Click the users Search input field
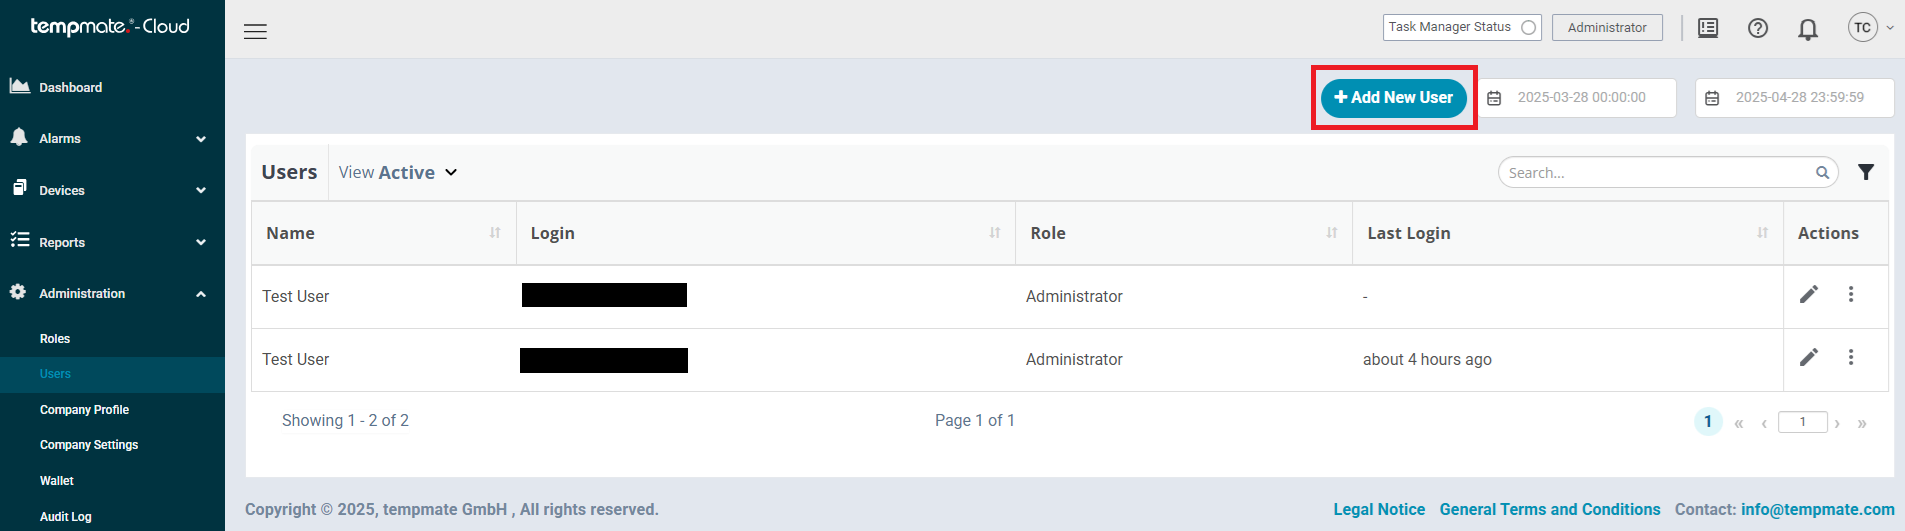The image size is (1905, 531). pos(1659,172)
